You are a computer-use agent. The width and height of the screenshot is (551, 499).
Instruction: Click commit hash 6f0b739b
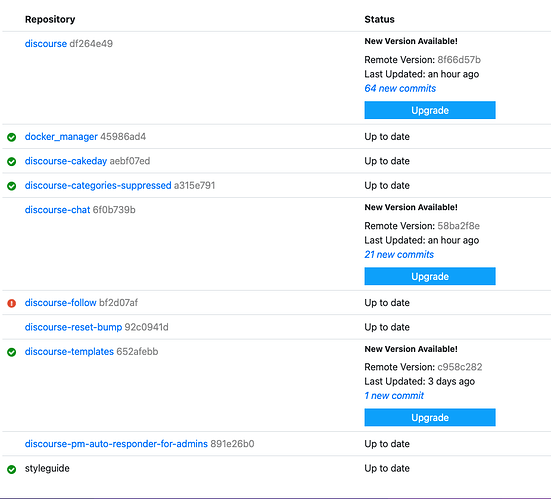pyautogui.click(x=114, y=210)
